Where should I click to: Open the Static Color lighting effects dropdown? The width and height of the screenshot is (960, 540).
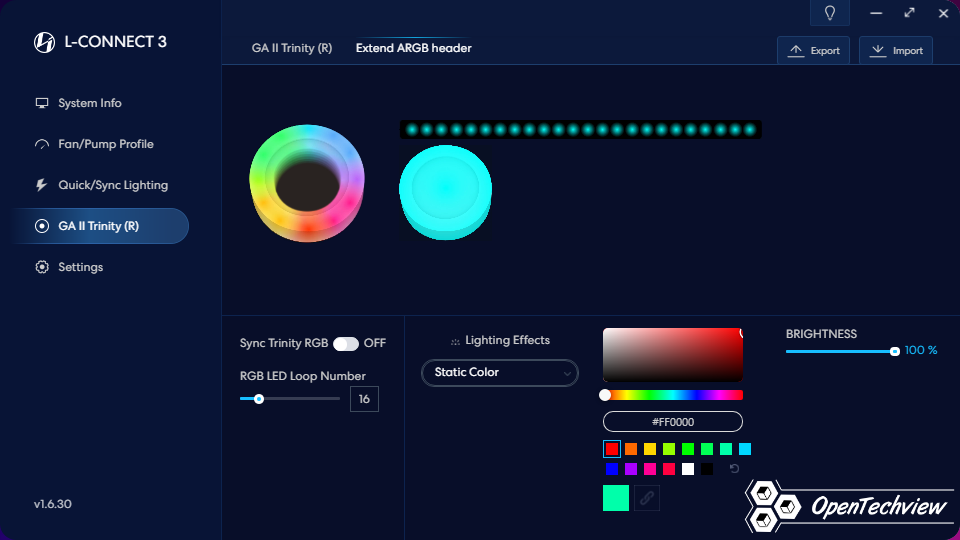500,373
